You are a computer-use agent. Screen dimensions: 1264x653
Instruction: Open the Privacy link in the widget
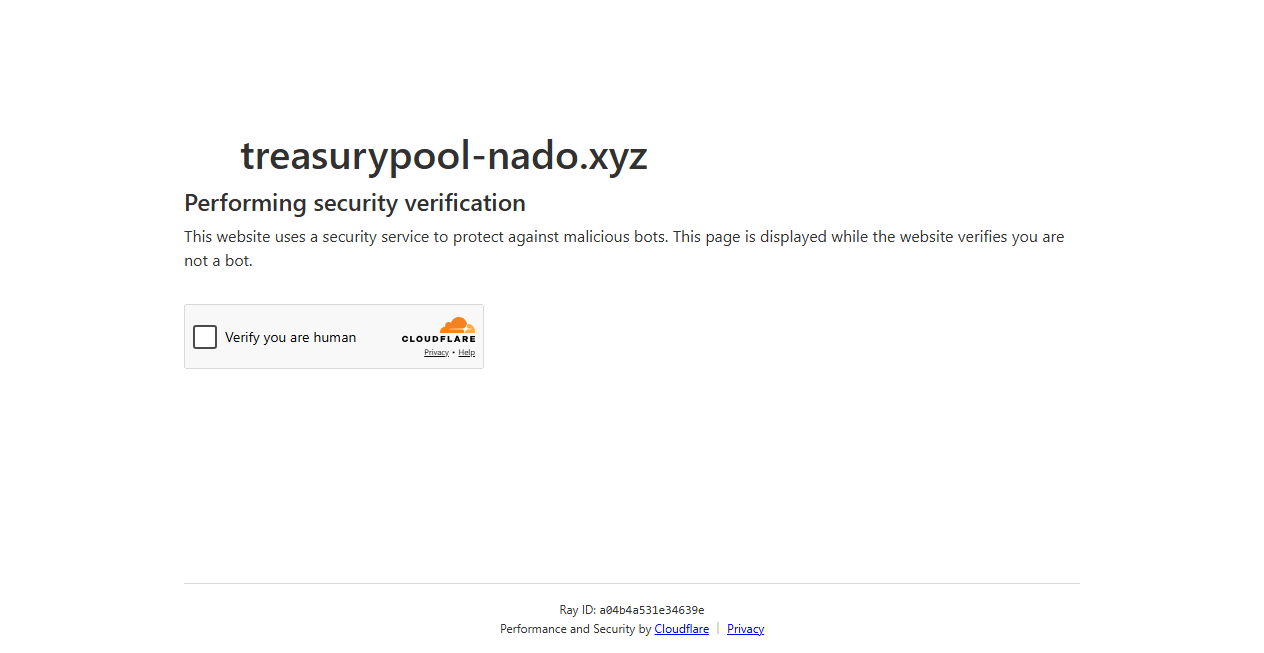pyautogui.click(x=436, y=353)
